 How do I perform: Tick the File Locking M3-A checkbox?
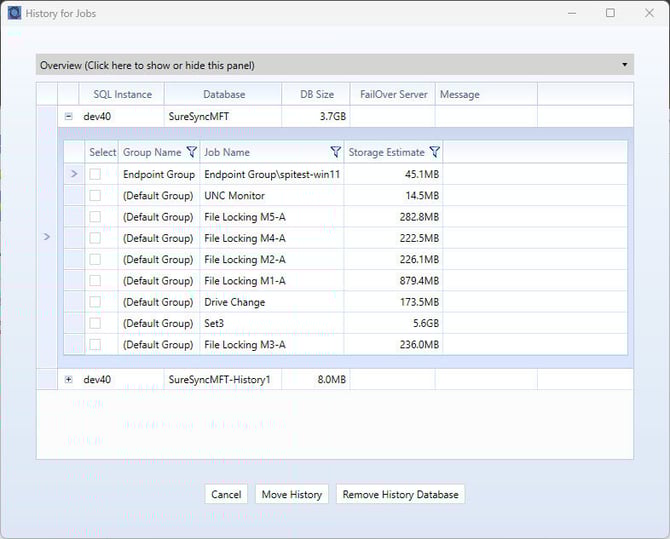95,345
